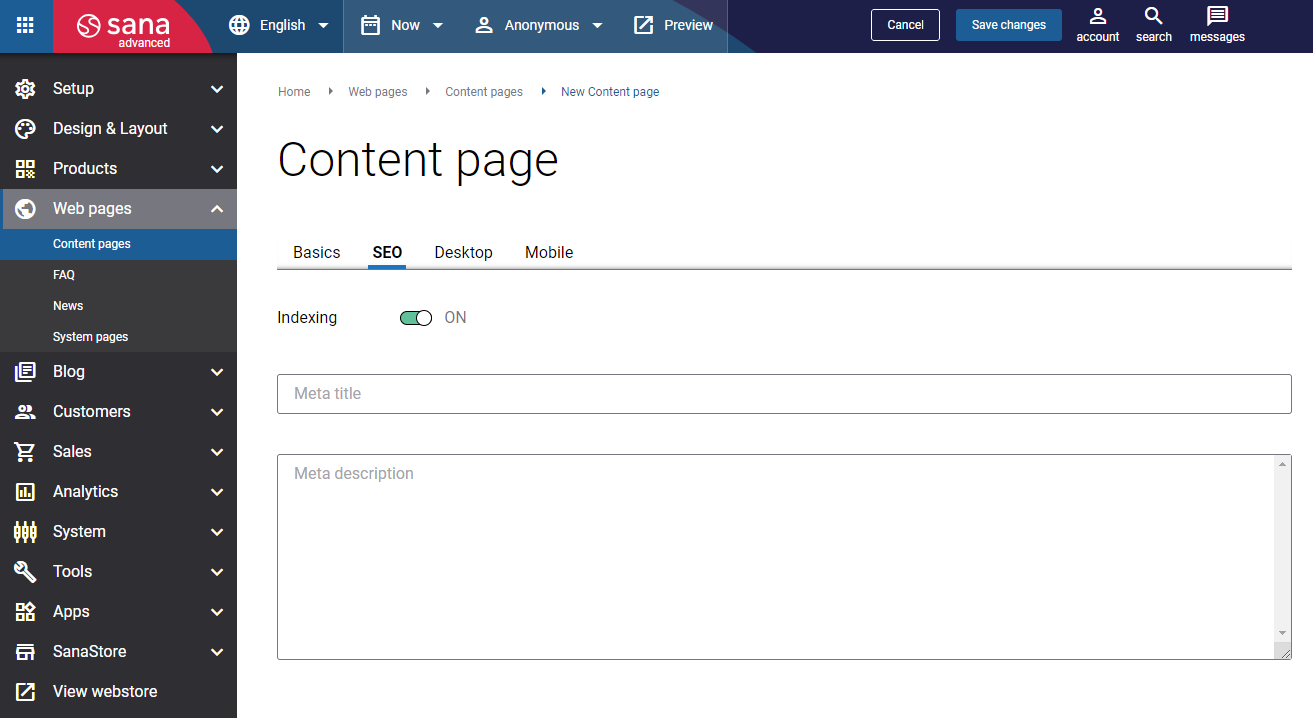Expand the Analytics chevron

217,492
